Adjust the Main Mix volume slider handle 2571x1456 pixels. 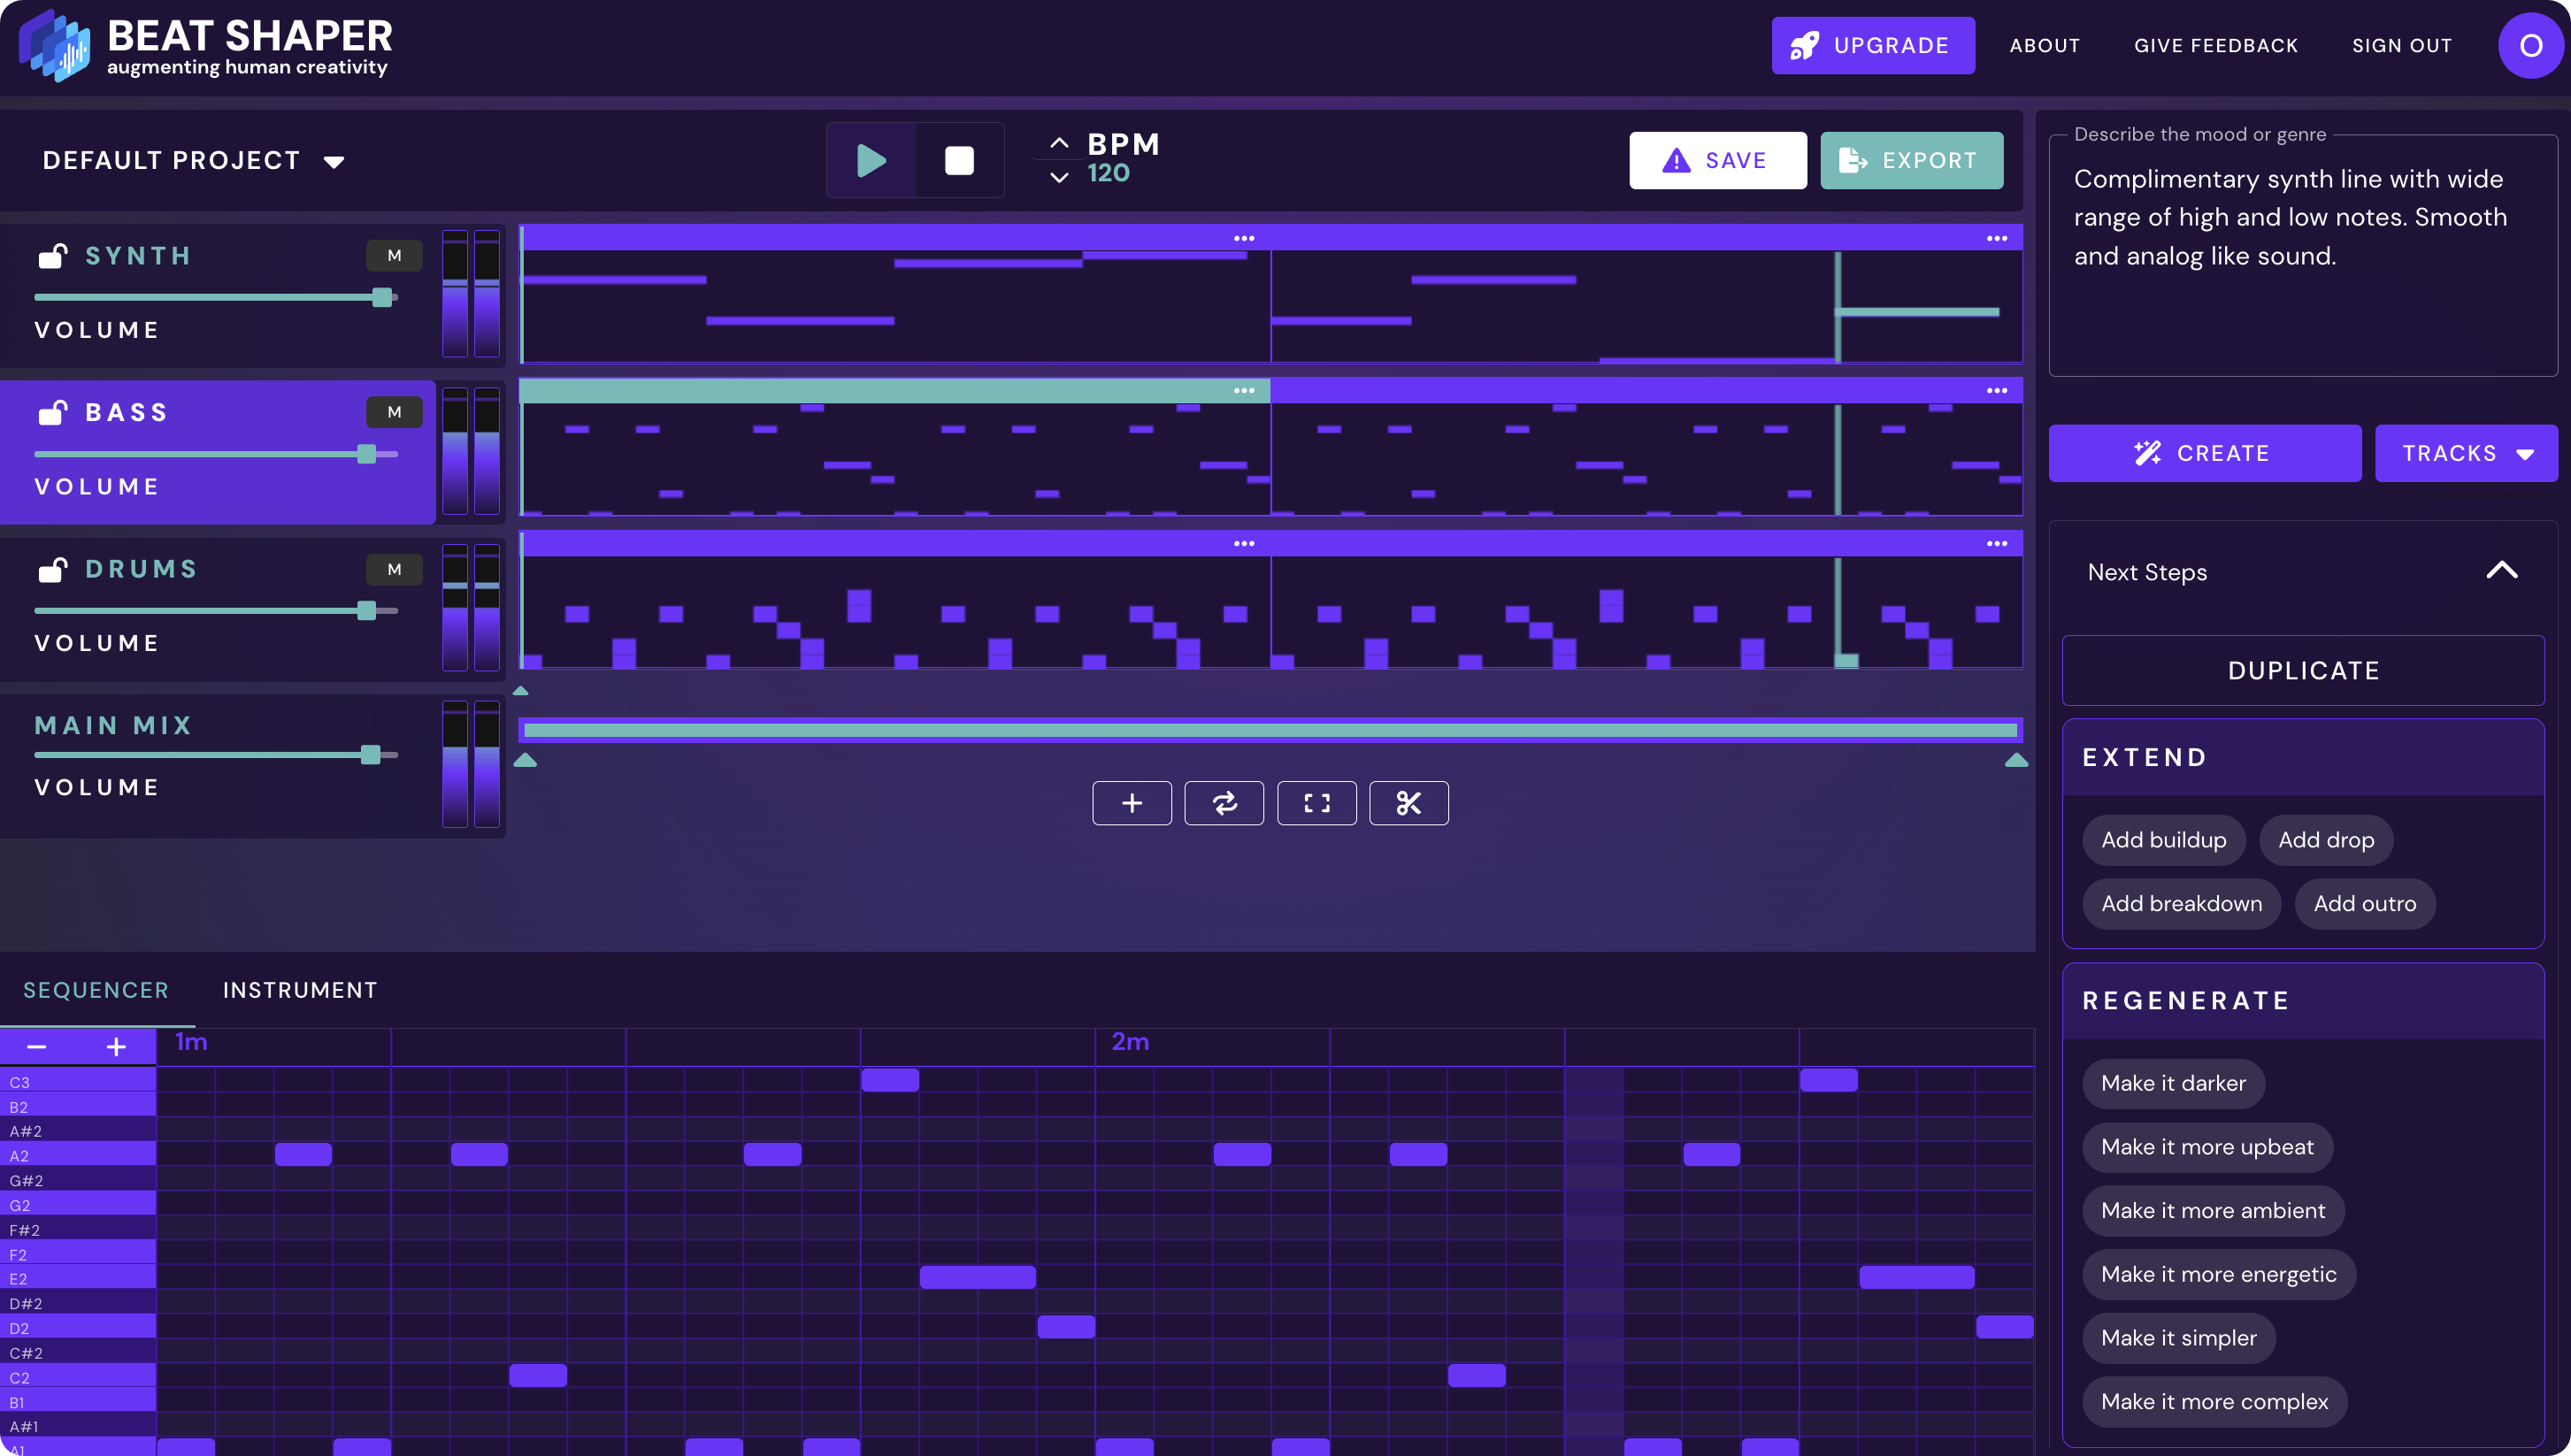[371, 755]
